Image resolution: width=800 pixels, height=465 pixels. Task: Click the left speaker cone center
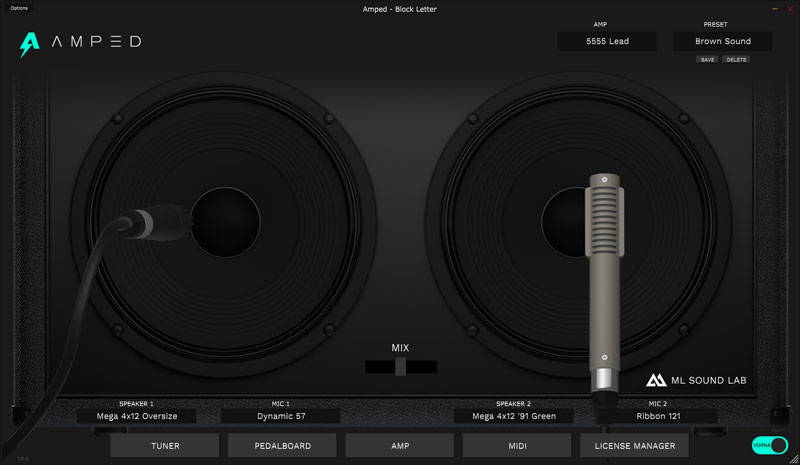226,222
